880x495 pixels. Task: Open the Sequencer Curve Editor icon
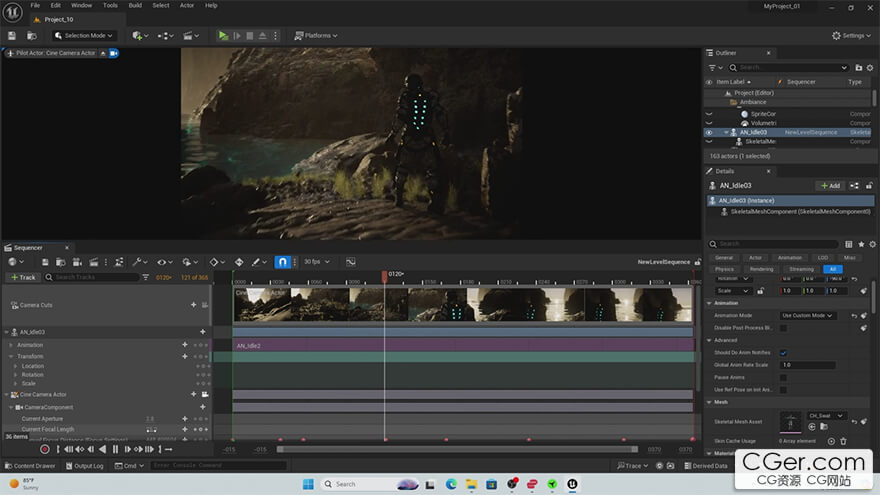(x=351, y=262)
